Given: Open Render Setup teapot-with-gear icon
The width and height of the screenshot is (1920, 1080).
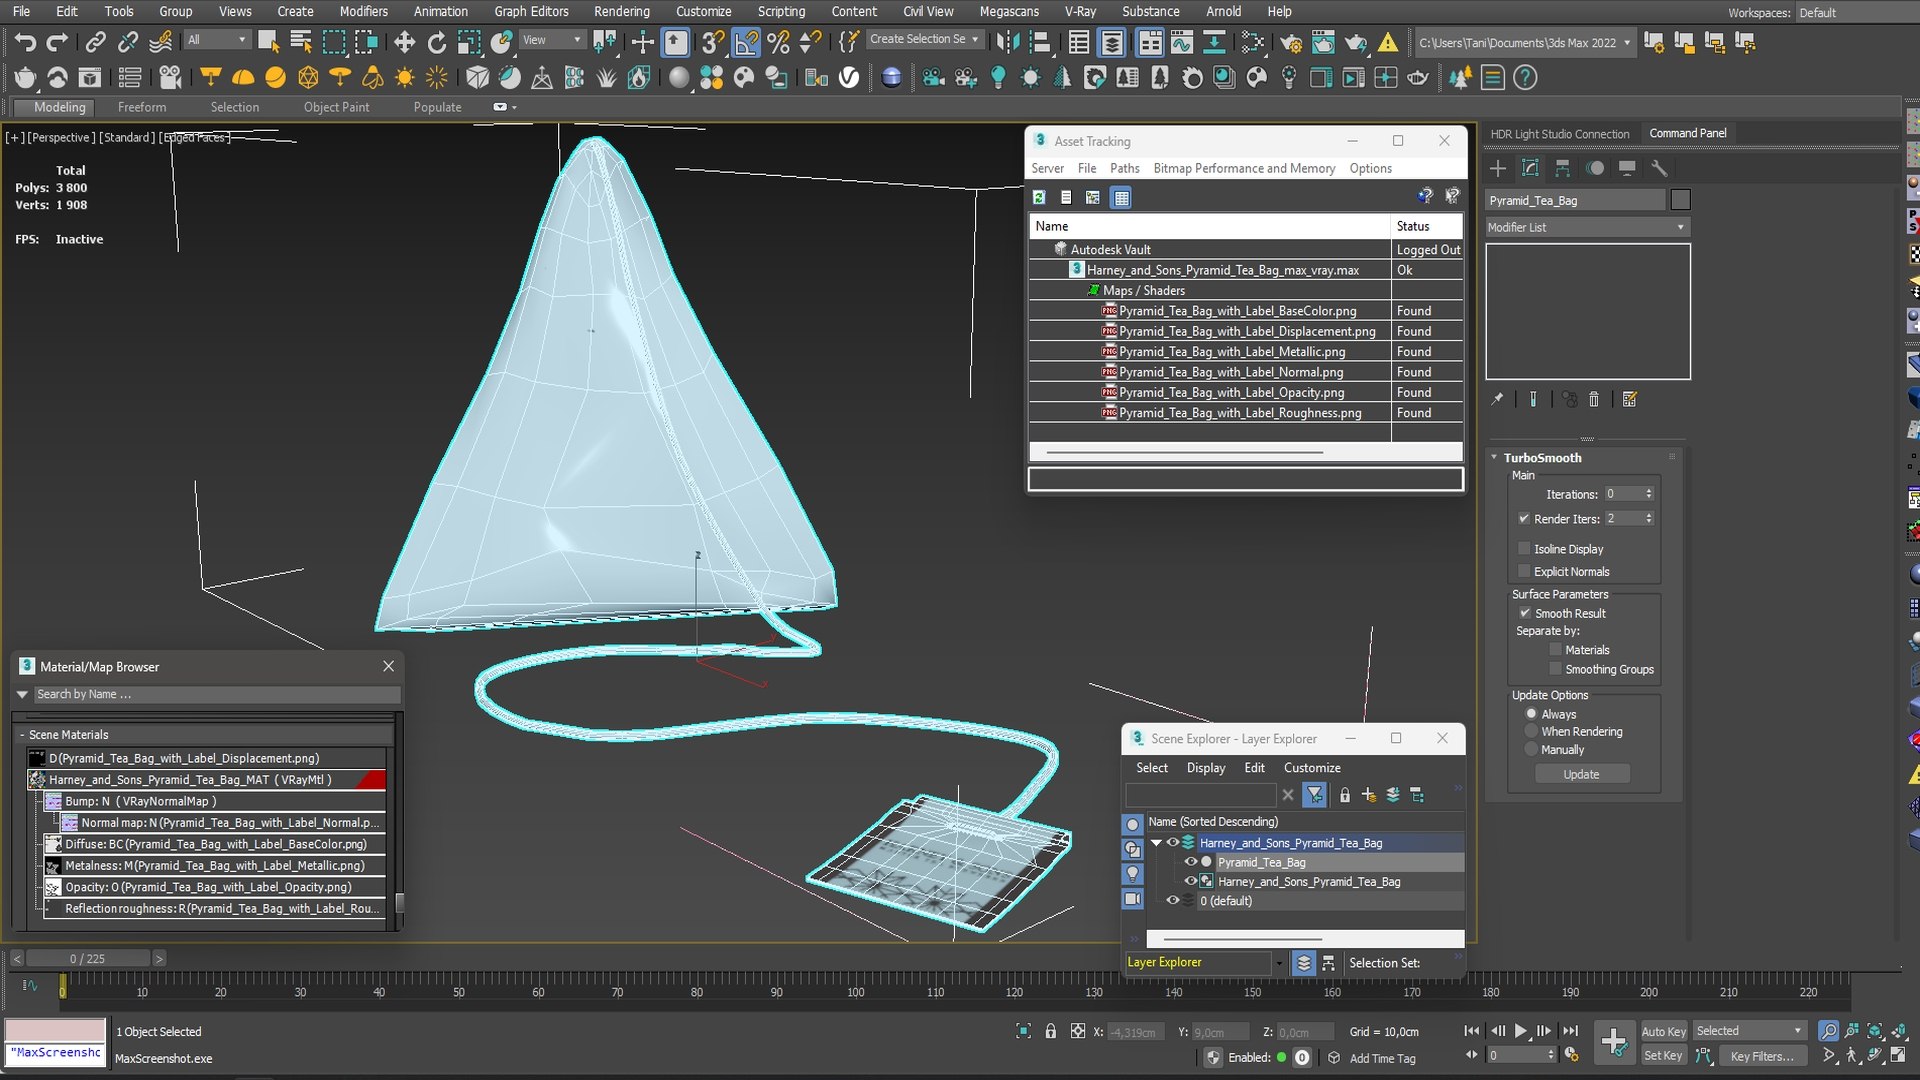Looking at the screenshot, I should pyautogui.click(x=1291, y=42).
